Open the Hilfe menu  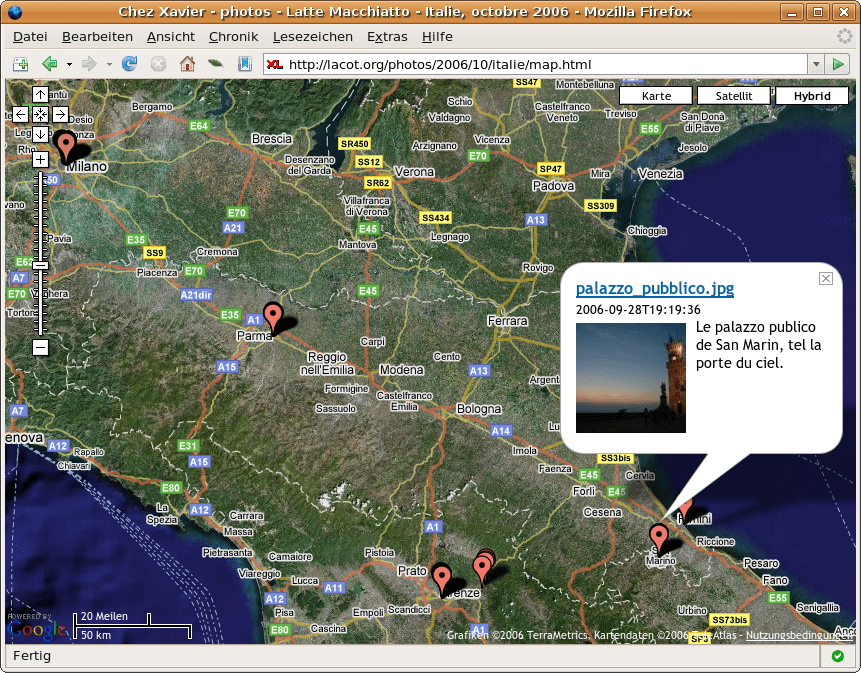(x=437, y=37)
